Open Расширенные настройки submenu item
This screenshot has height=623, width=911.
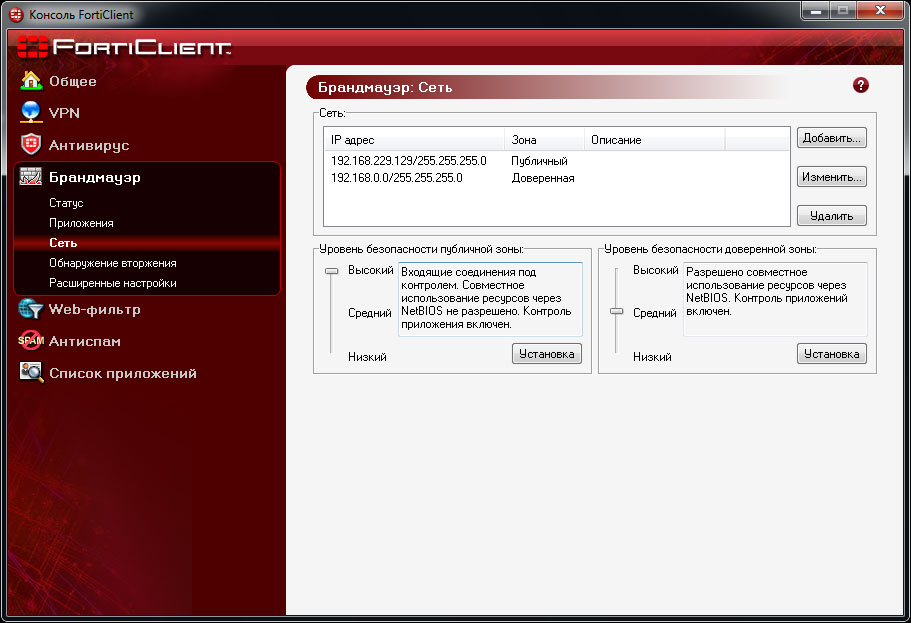113,283
